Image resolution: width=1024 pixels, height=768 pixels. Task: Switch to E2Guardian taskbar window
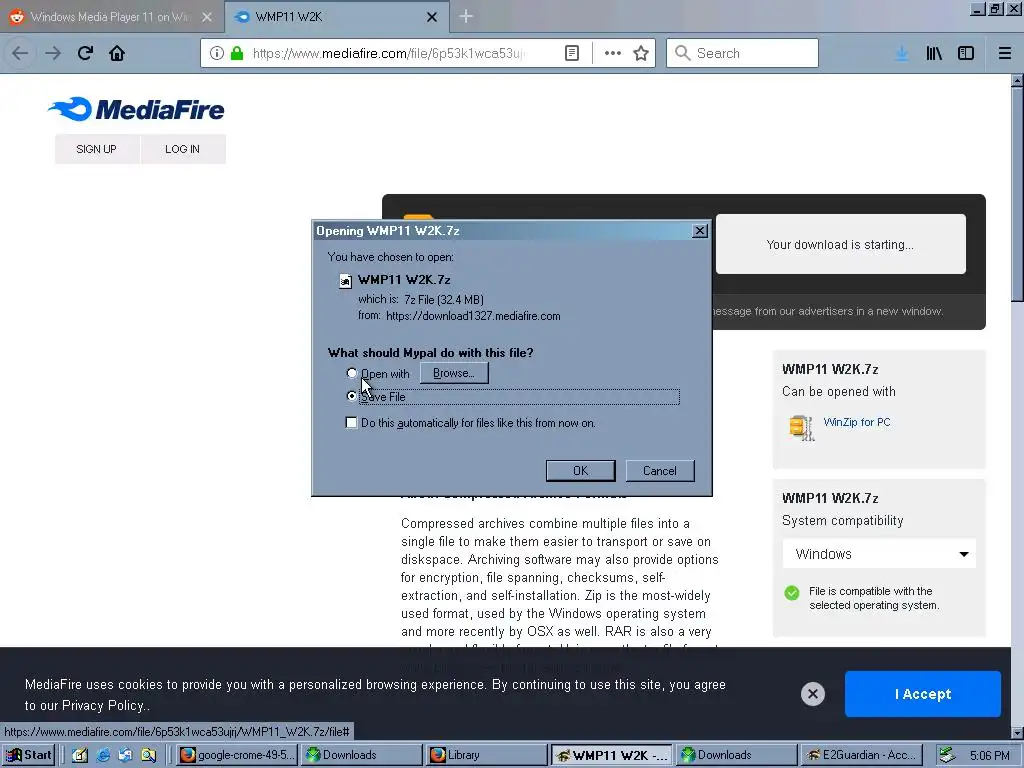tap(862, 755)
